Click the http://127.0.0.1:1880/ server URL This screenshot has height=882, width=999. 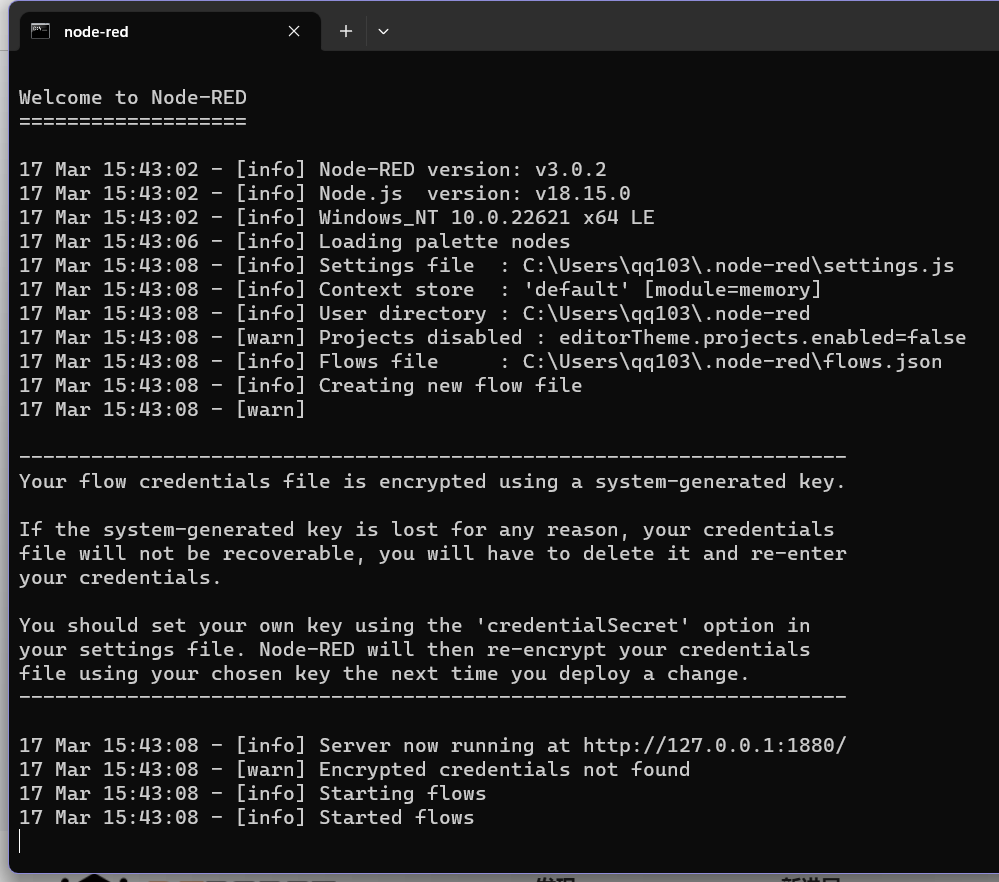714,746
